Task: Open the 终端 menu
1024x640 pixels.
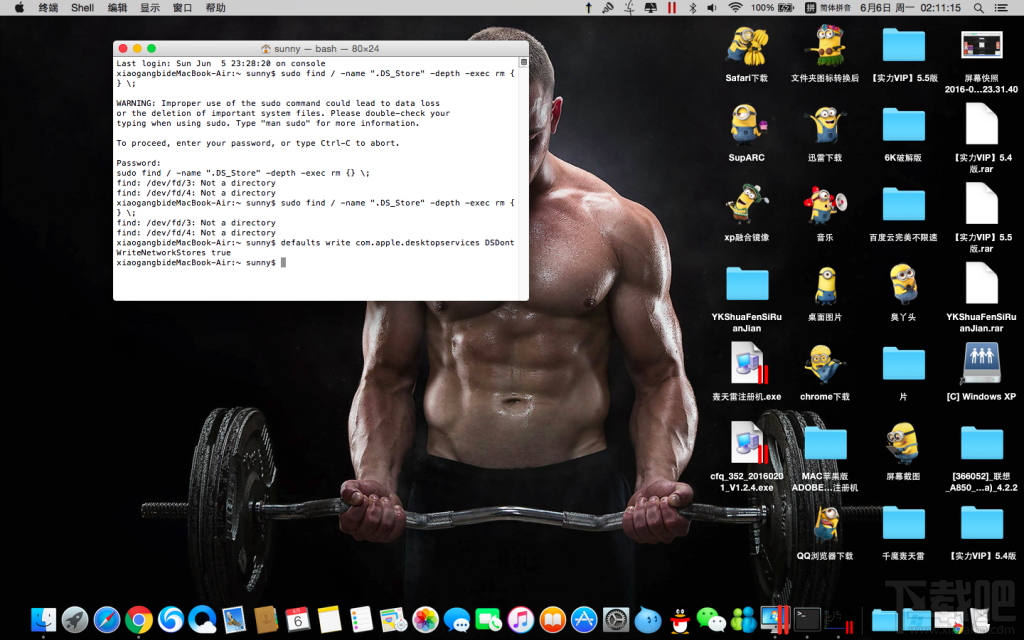Action: click(x=48, y=8)
